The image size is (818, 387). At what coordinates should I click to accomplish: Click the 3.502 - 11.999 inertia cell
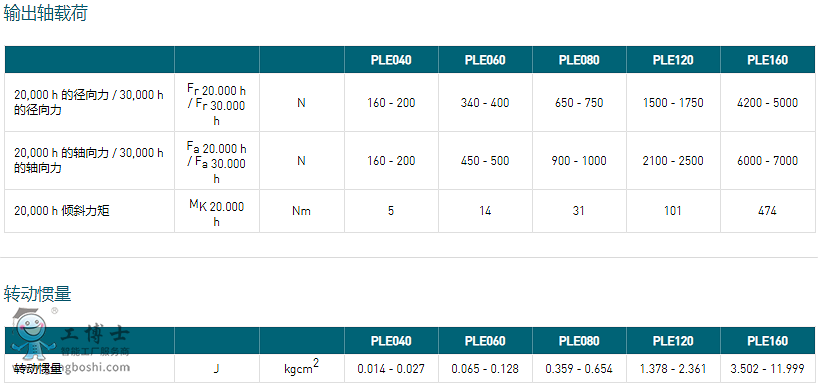point(767,369)
